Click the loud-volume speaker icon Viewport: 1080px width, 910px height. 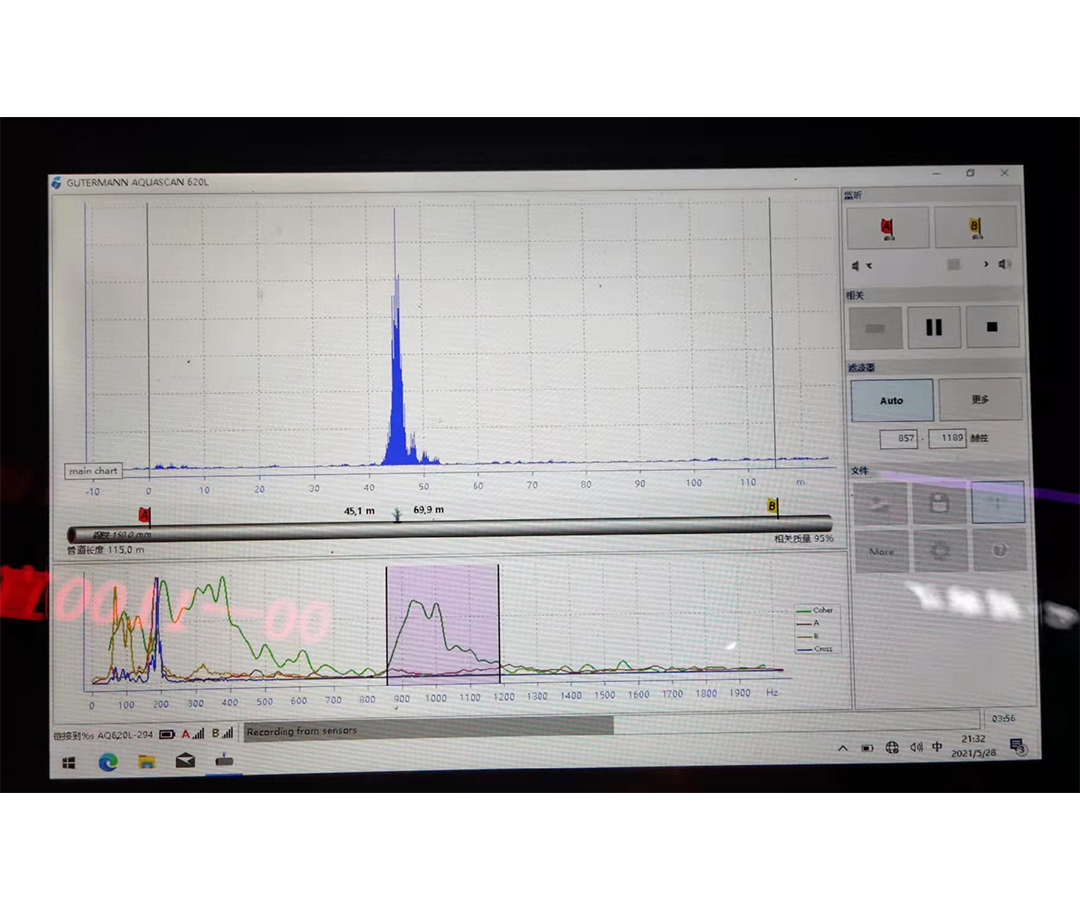1005,264
